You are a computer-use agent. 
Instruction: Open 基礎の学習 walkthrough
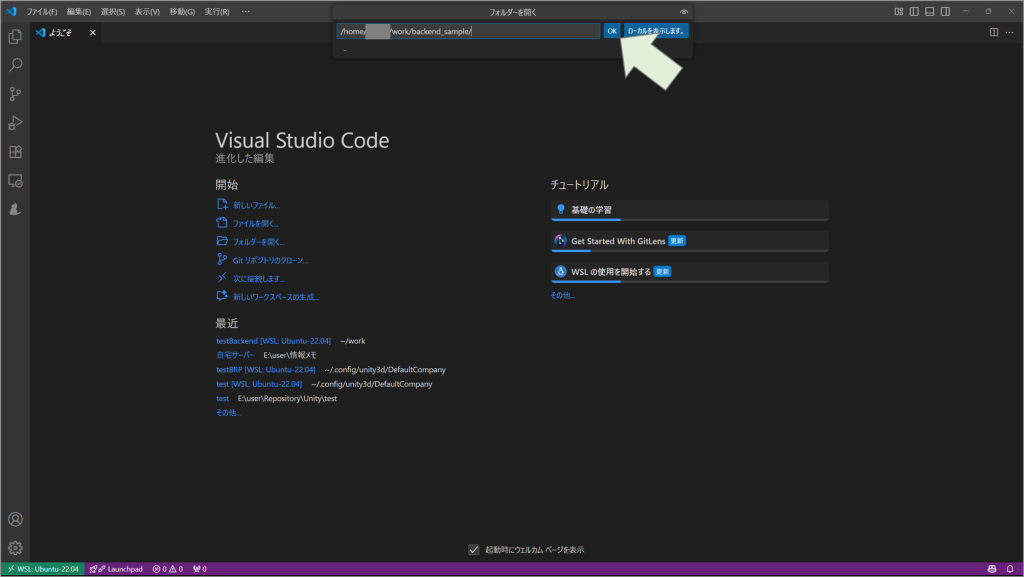tap(690, 210)
